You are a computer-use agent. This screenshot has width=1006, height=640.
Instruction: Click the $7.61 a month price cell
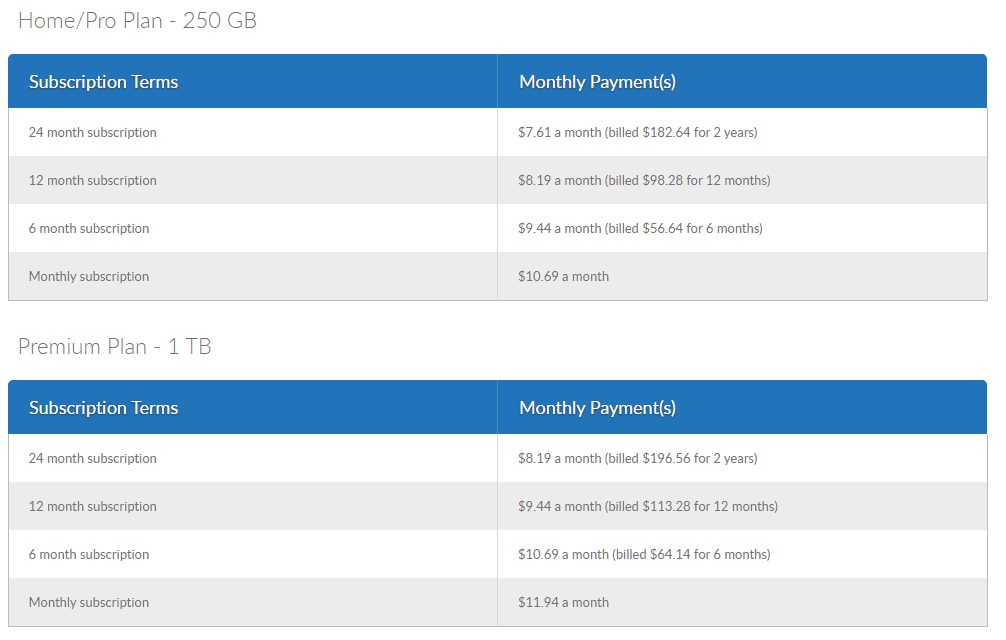(637, 132)
